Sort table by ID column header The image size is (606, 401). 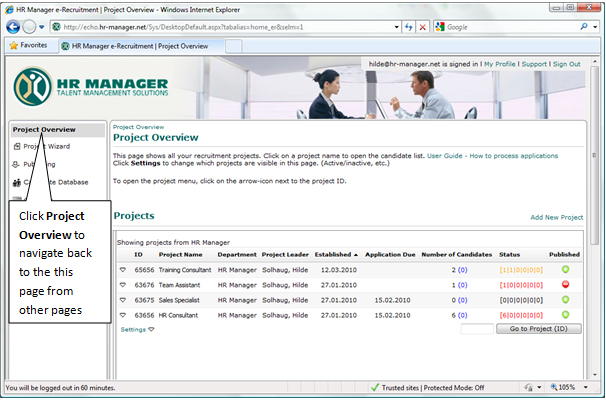coord(138,255)
